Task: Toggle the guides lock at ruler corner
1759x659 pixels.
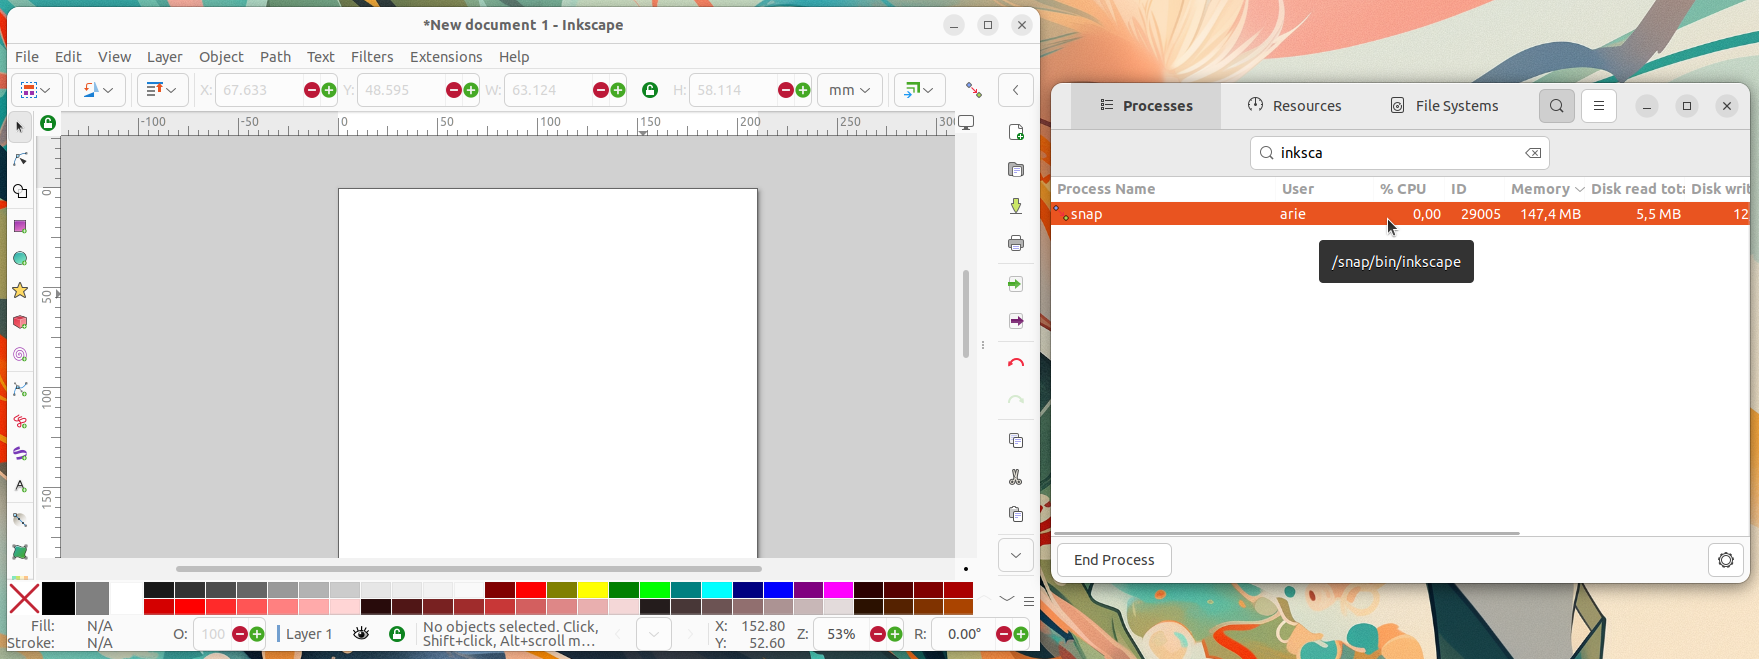Action: 47,124
